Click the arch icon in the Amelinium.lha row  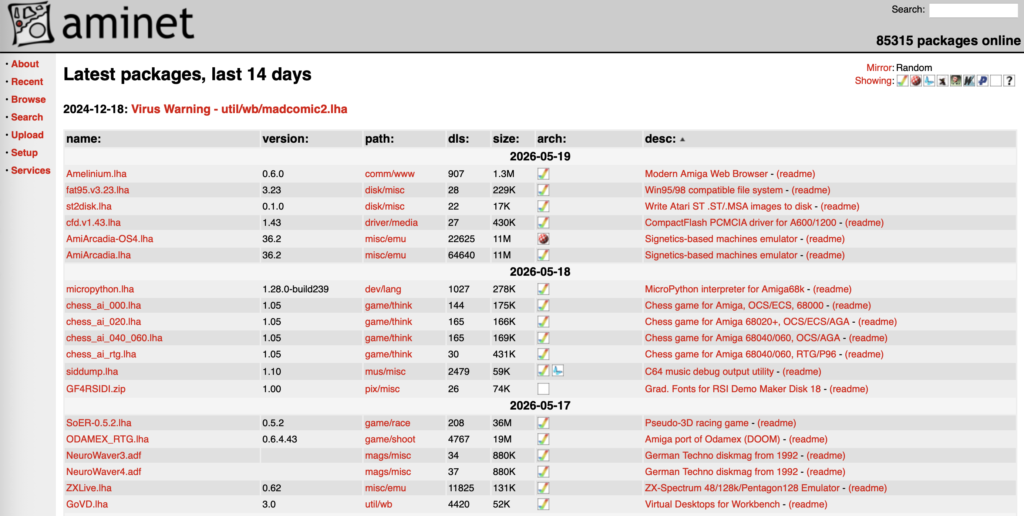pyautogui.click(x=543, y=174)
